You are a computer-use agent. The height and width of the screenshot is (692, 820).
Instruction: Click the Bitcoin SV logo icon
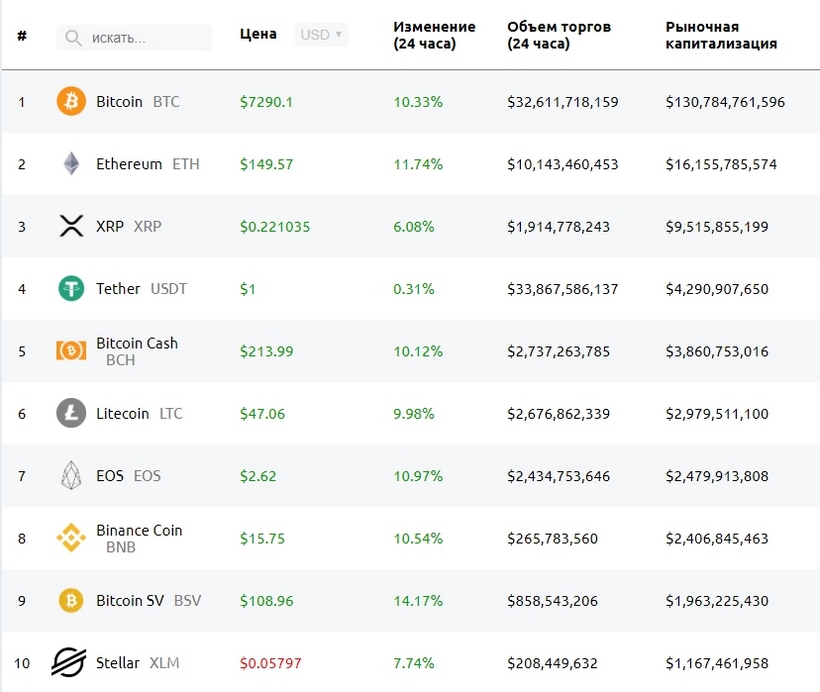coord(71,600)
